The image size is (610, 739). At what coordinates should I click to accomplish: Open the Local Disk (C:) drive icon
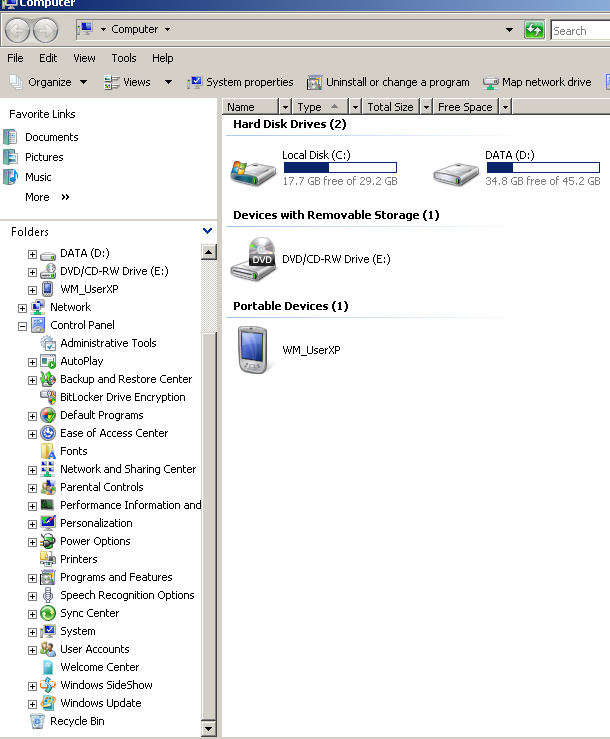pos(253,172)
